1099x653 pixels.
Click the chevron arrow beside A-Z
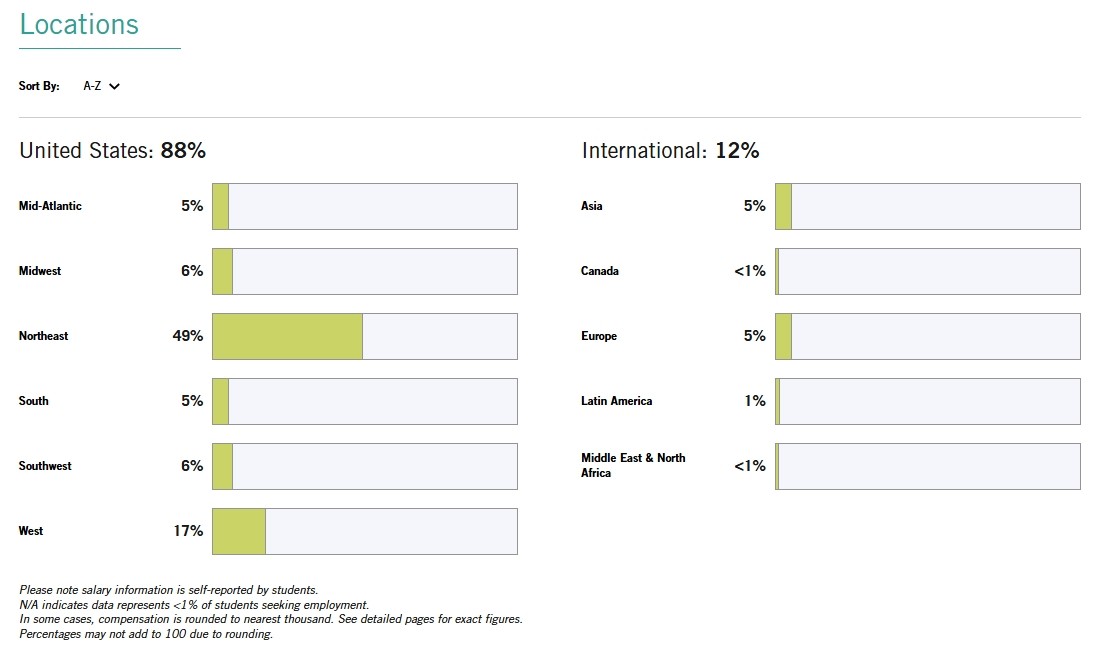[x=114, y=87]
